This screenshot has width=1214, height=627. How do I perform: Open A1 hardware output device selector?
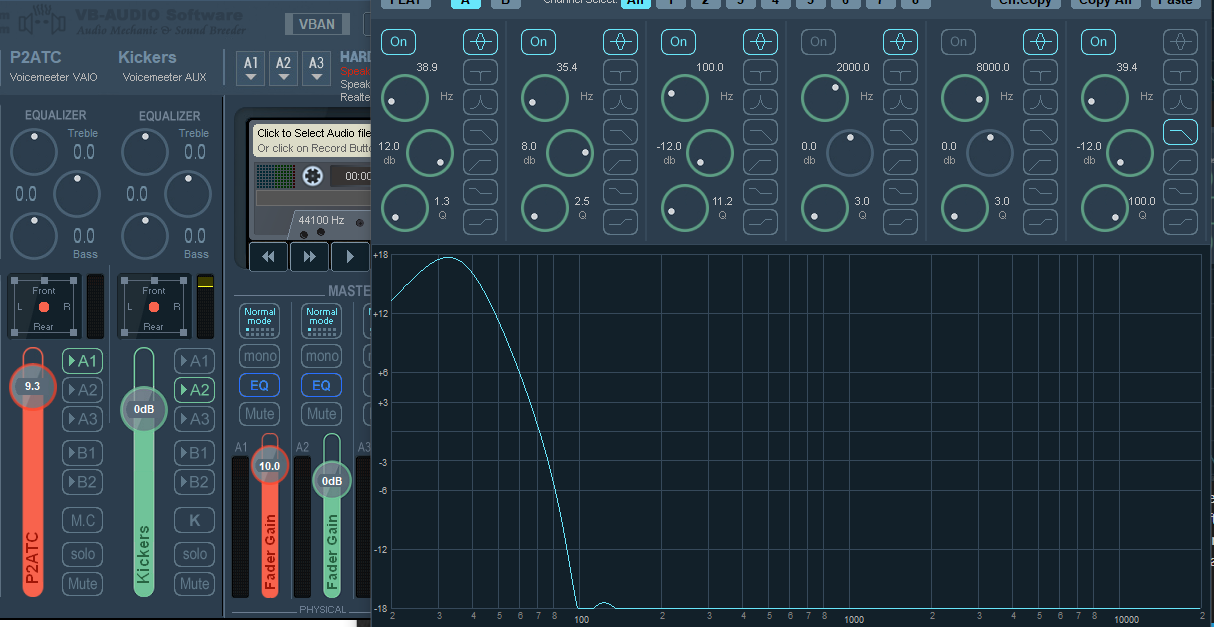(x=251, y=68)
